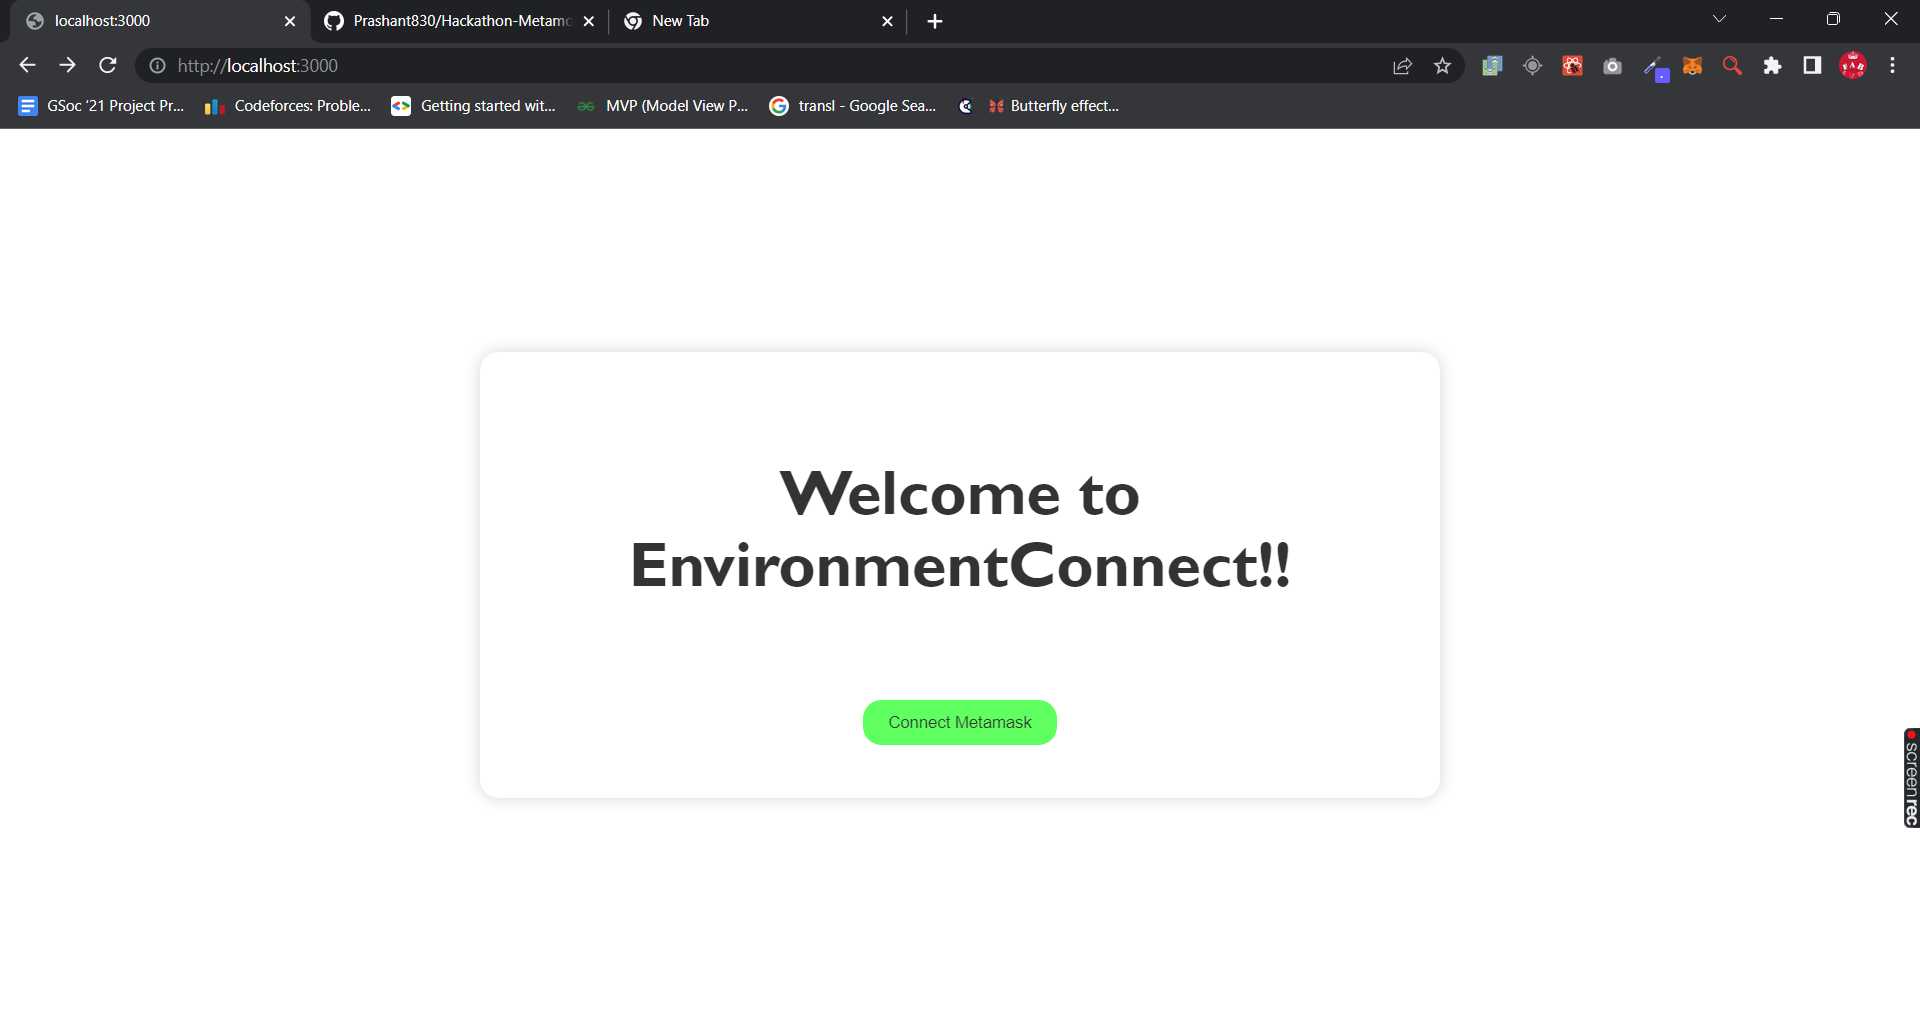Open MVP (Model View P... bookmark
The width and height of the screenshot is (1920, 1013).
[x=663, y=106]
